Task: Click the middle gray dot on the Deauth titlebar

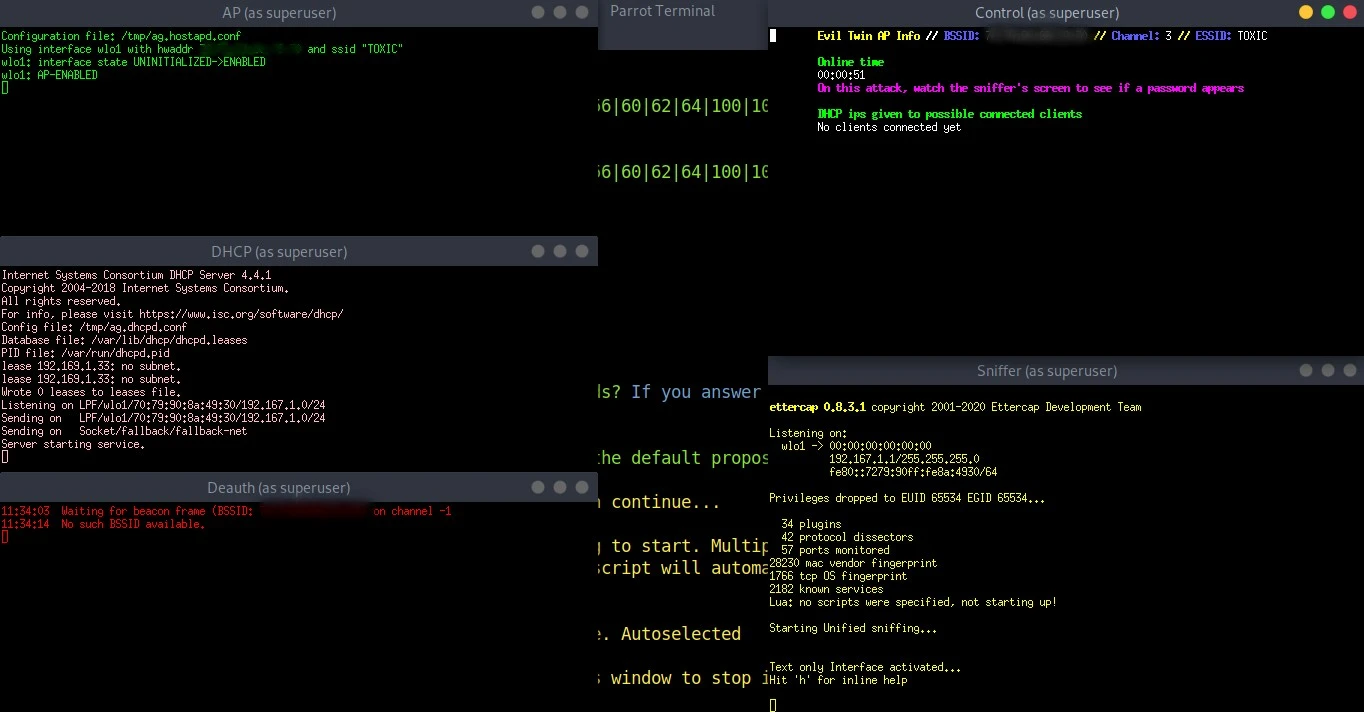Action: [x=560, y=488]
